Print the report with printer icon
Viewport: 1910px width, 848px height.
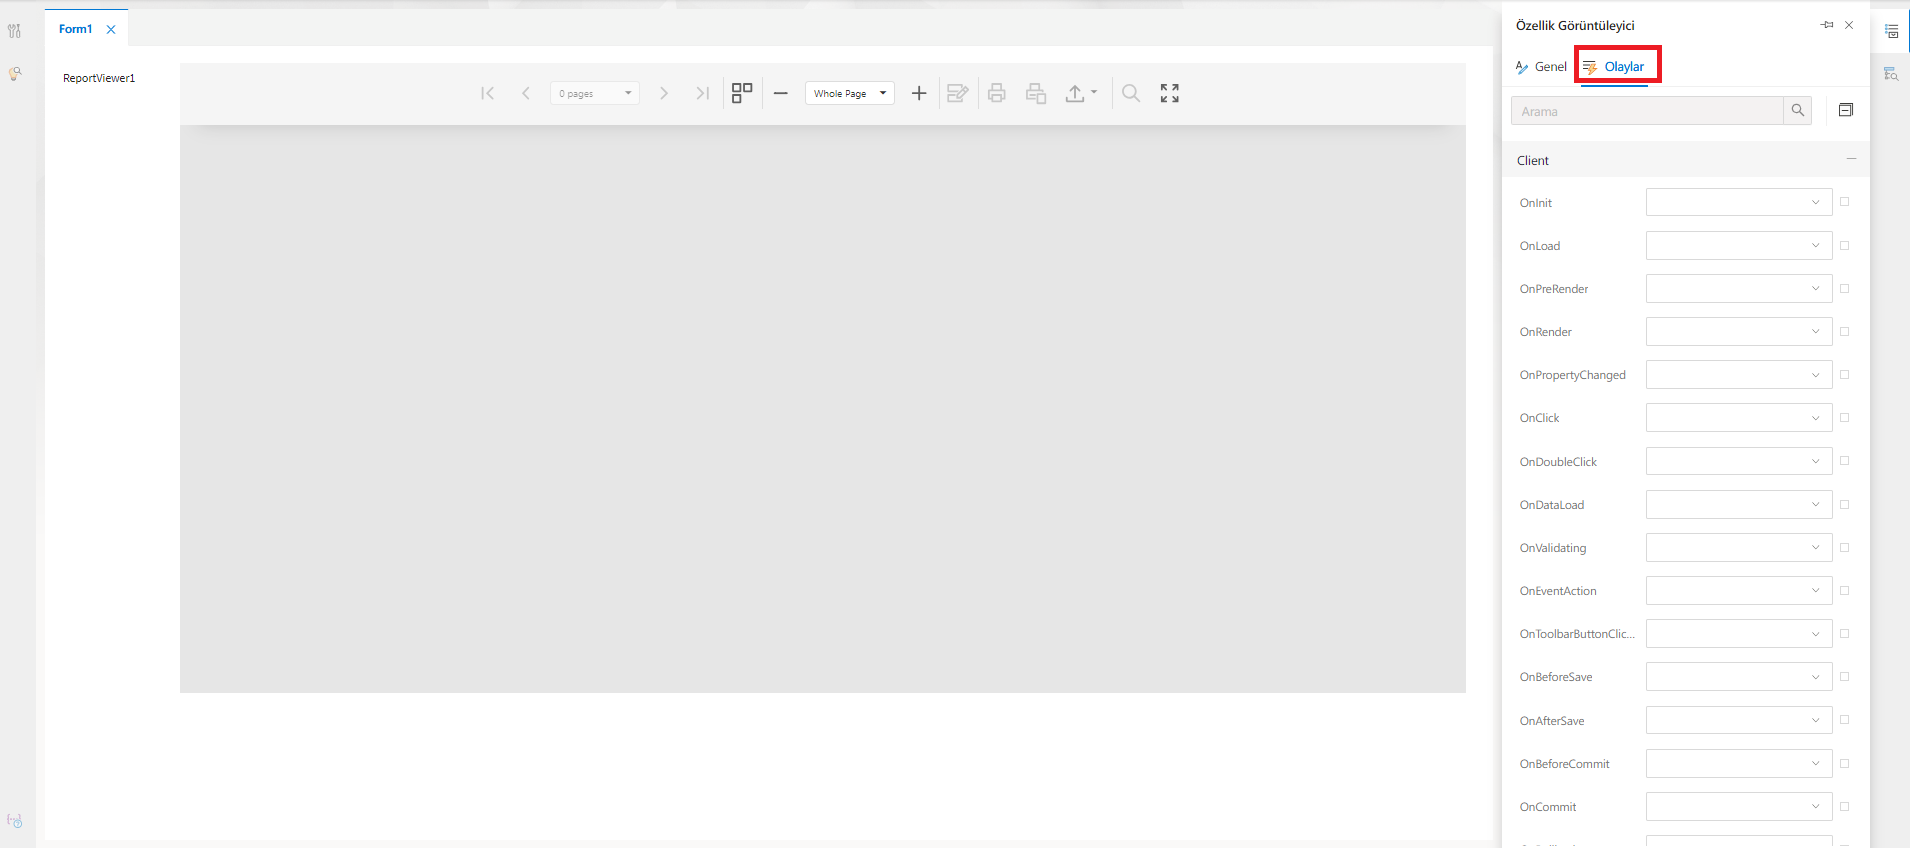click(997, 93)
